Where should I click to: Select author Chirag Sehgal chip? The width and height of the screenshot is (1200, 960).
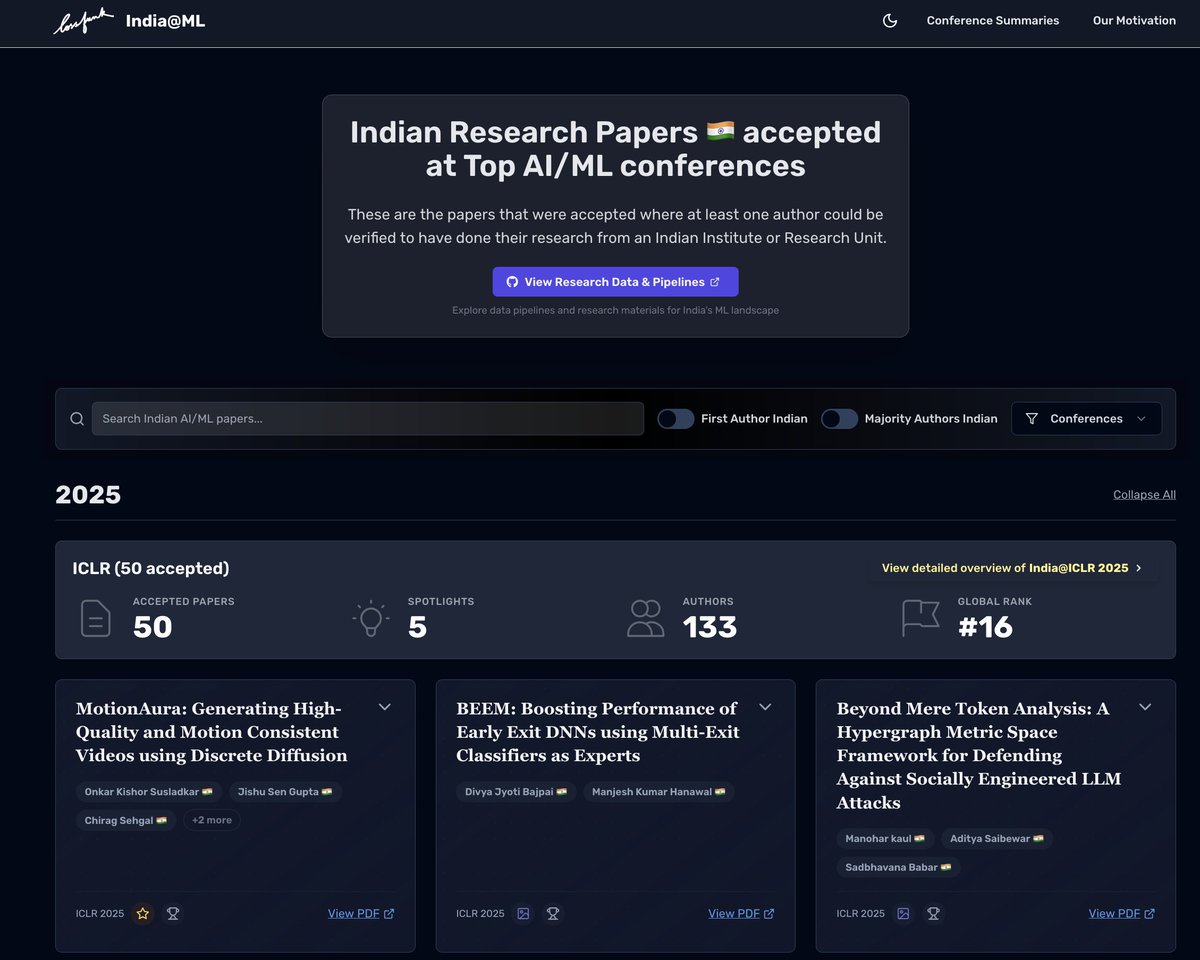126,820
